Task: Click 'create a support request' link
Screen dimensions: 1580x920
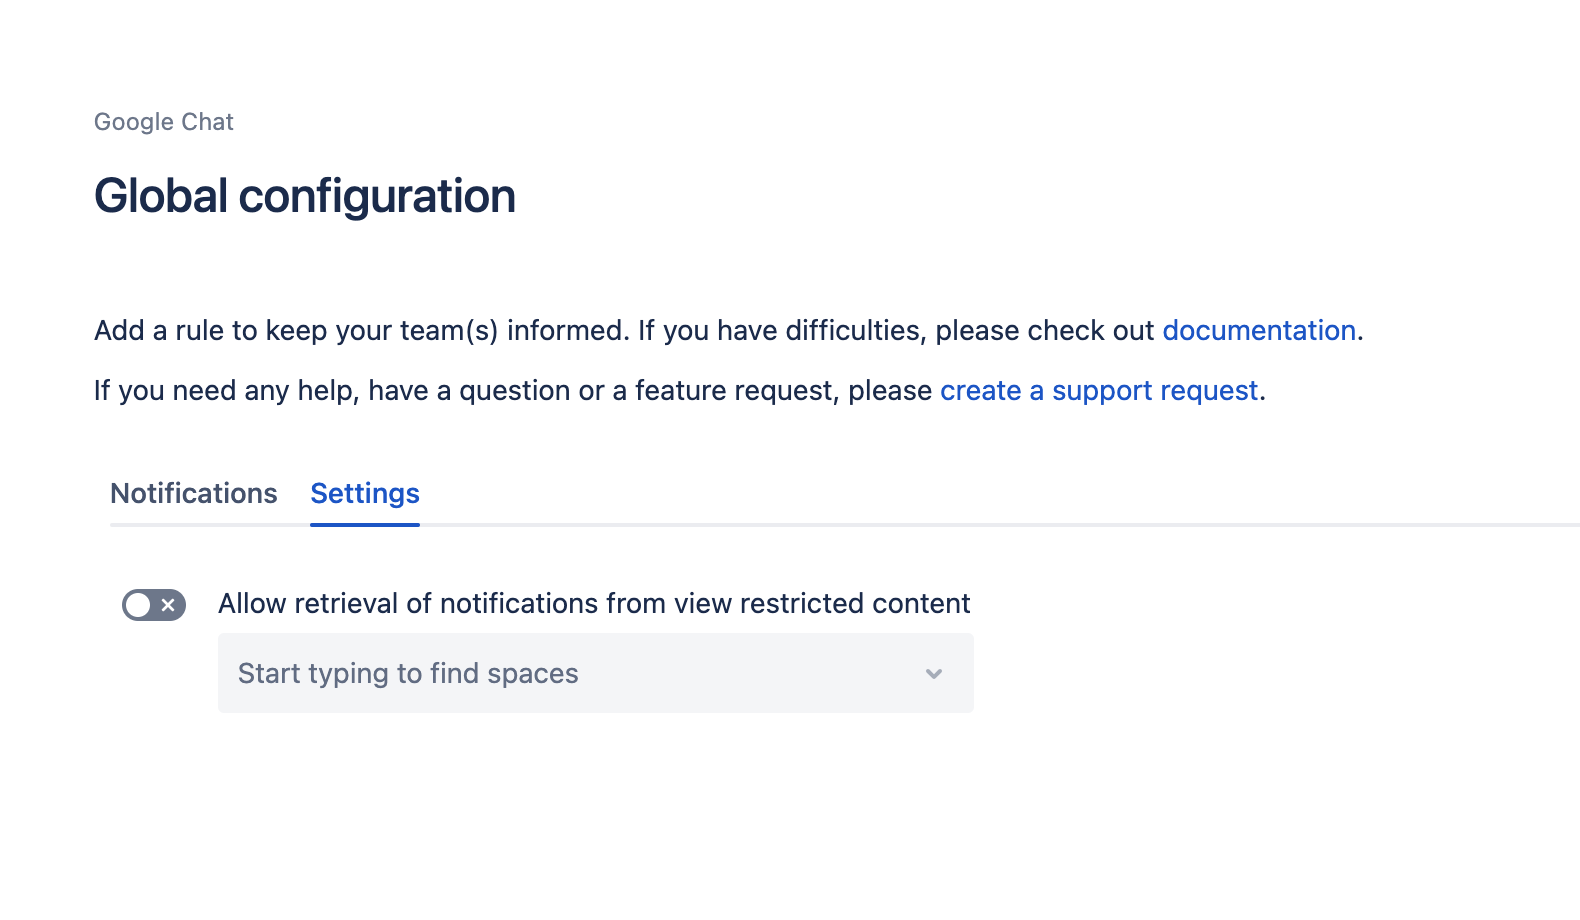Action: point(1099,391)
